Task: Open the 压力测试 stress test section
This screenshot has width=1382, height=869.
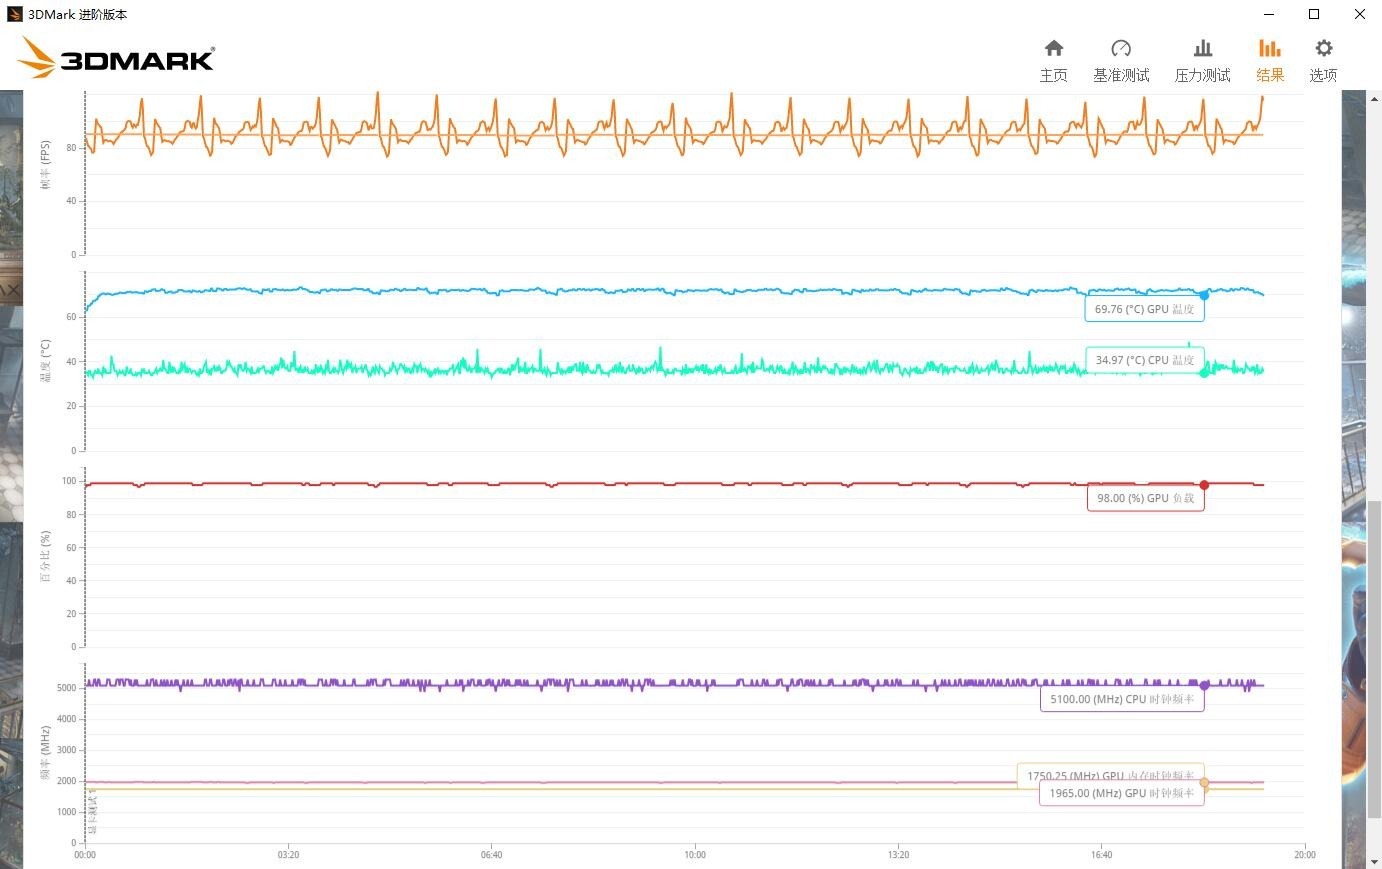Action: [1203, 58]
